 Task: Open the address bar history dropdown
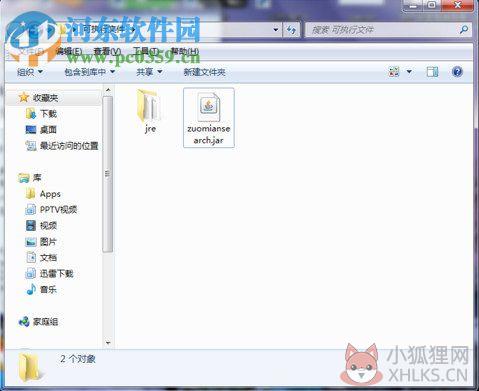[276, 30]
